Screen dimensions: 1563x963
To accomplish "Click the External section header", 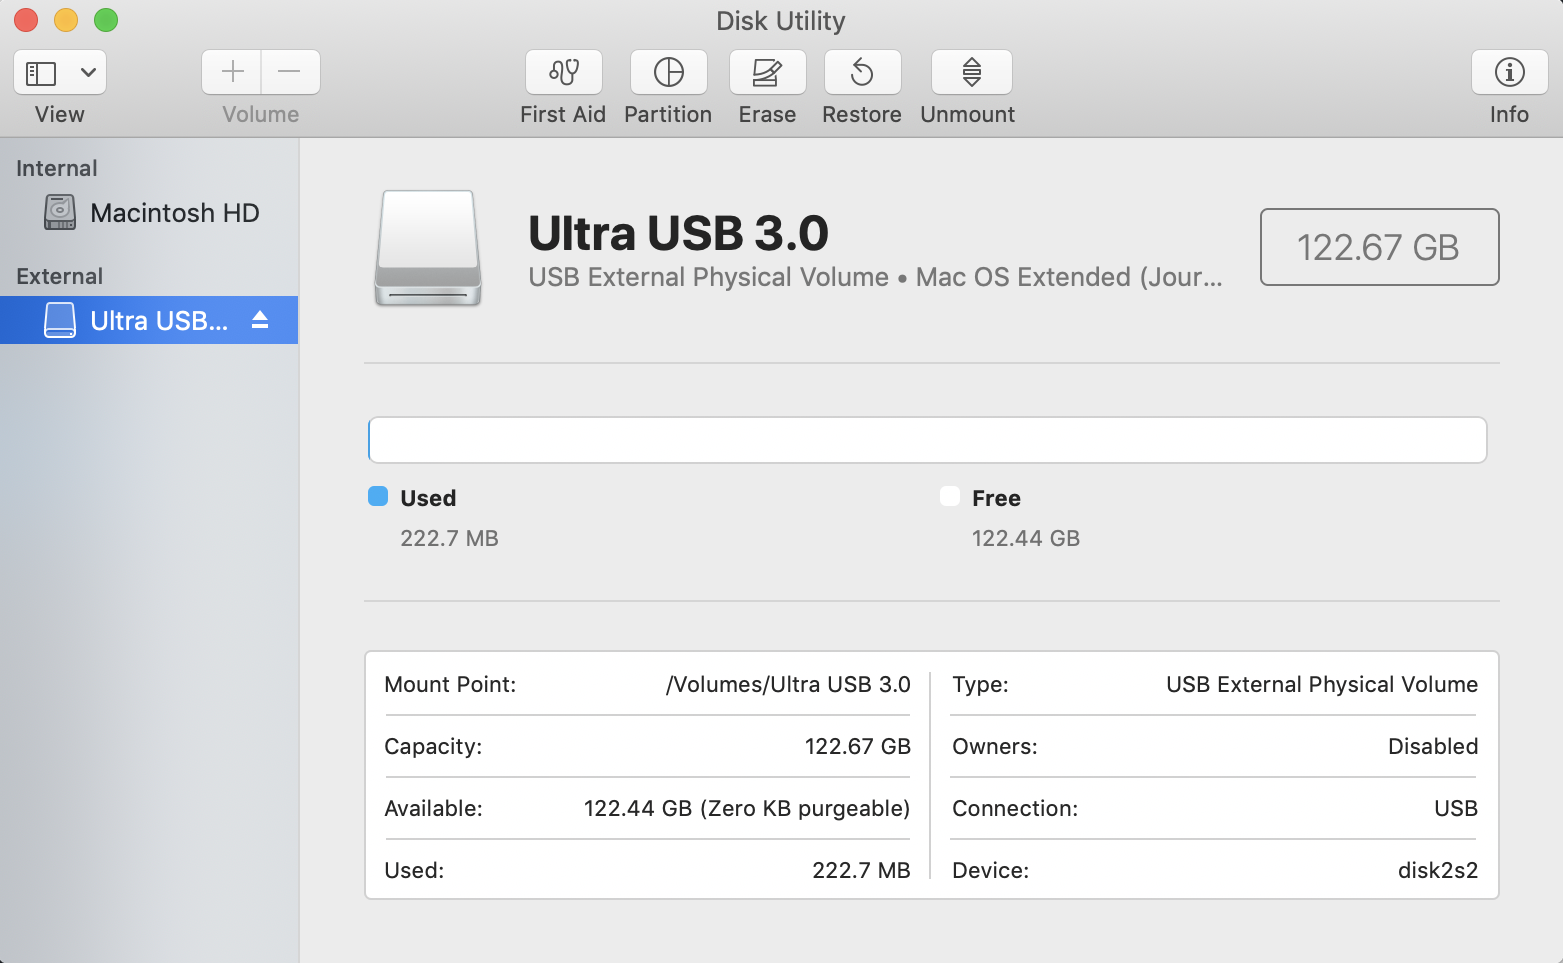I will point(60,276).
